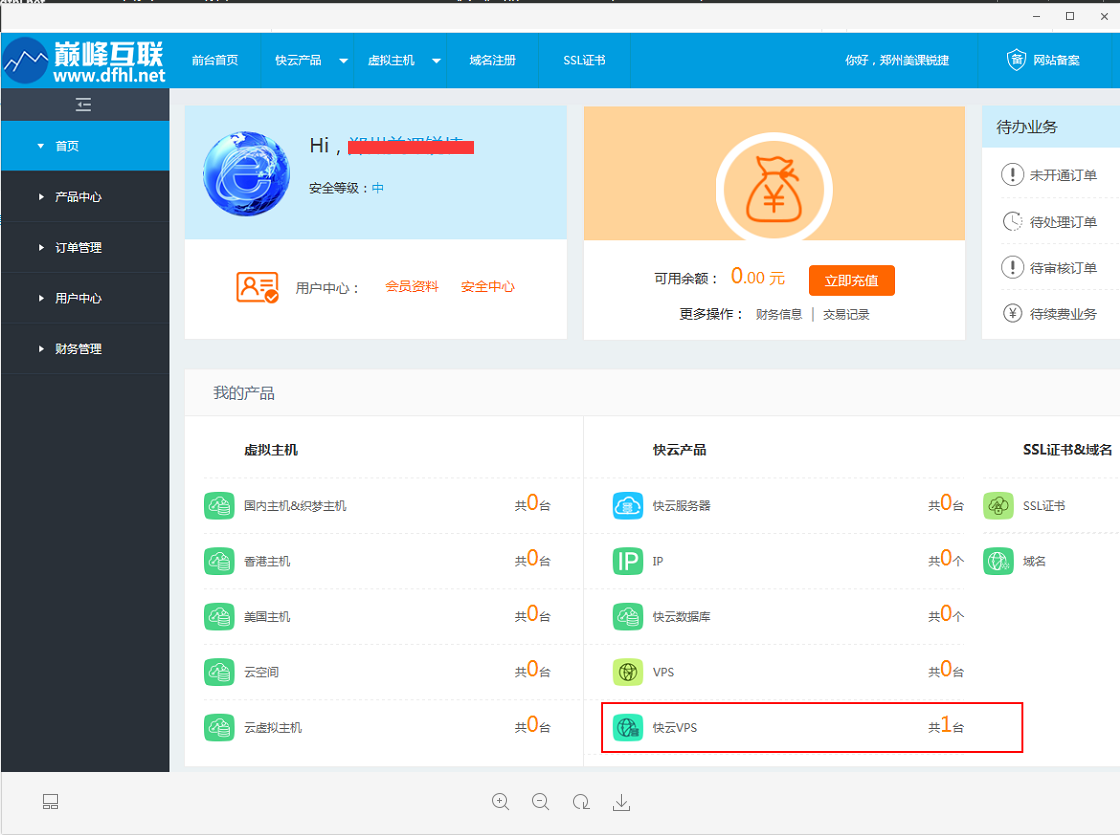Go to 前台首页 in top navigation
The height and width of the screenshot is (835, 1120).
click(215, 61)
